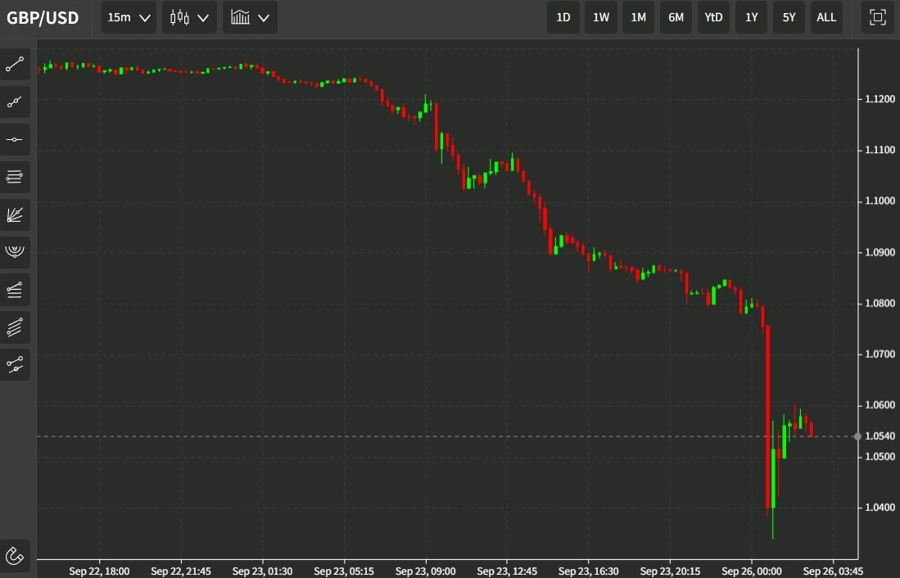
Task: Click the 1.1000 price axis label
Action: pos(879,201)
